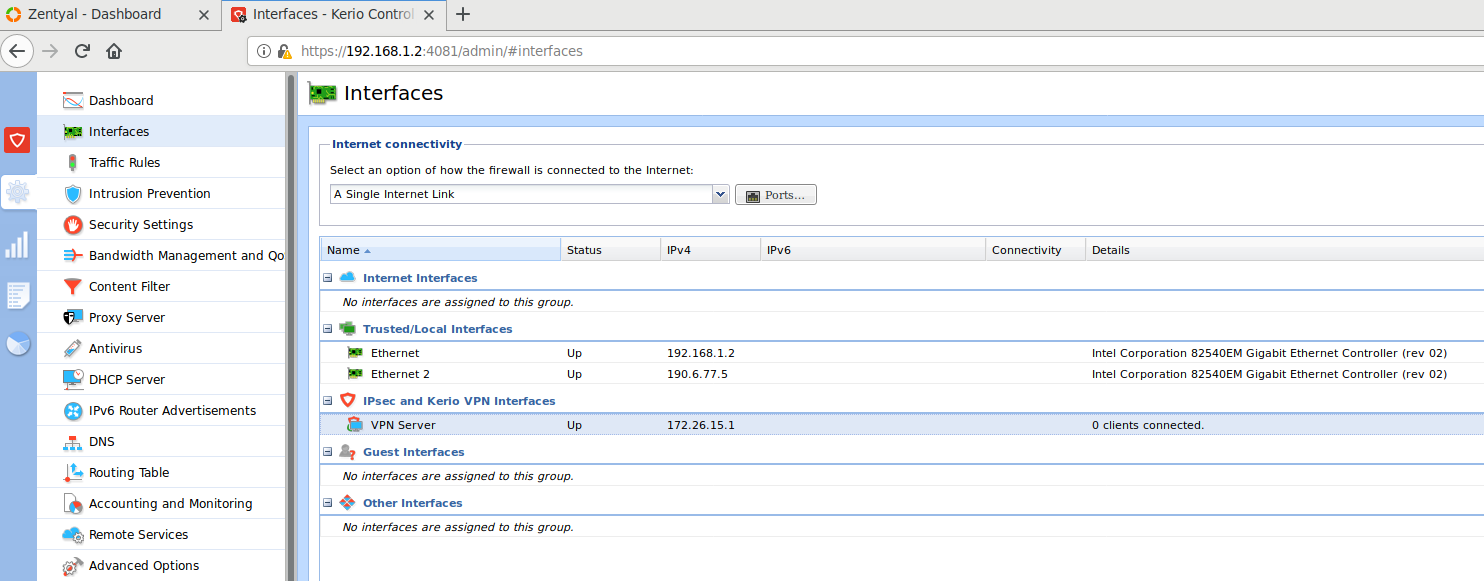Click the VPN Server row icon

354,425
